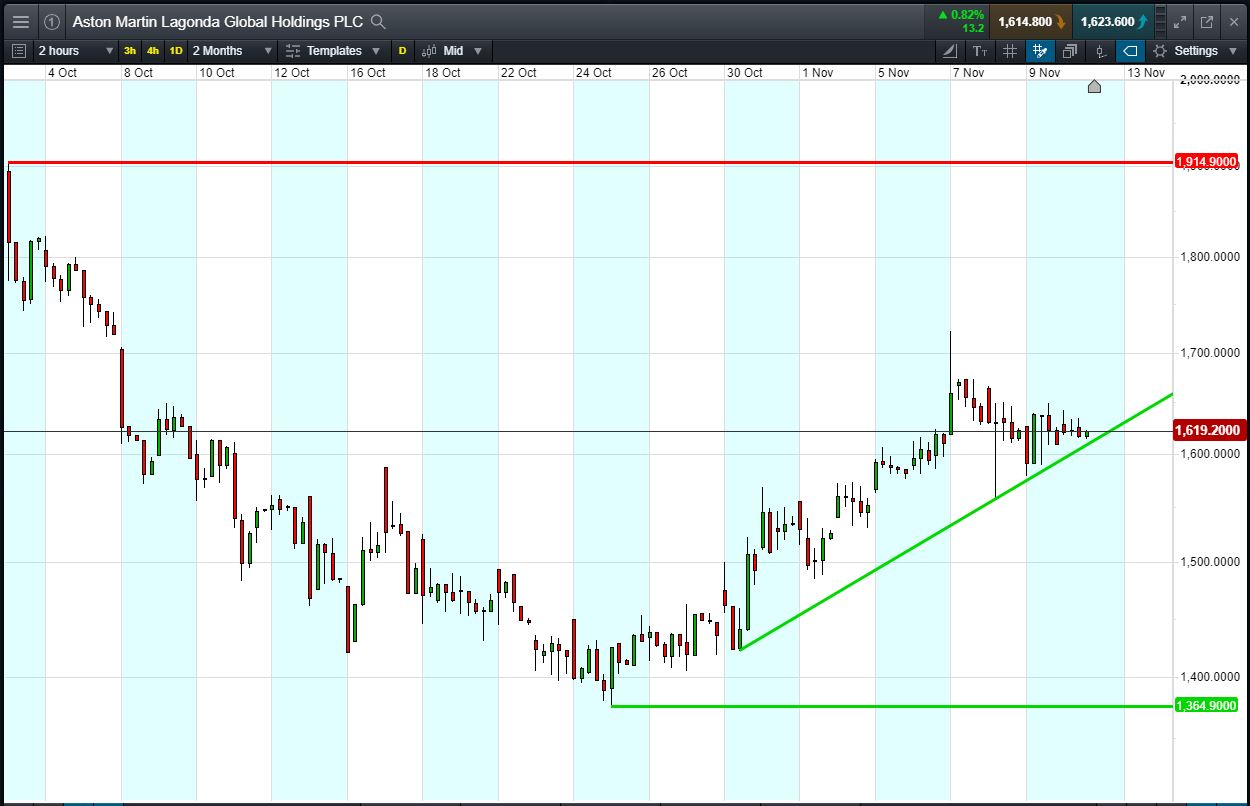
Task: Click the 0.82% daily change value
Action: (x=968, y=15)
